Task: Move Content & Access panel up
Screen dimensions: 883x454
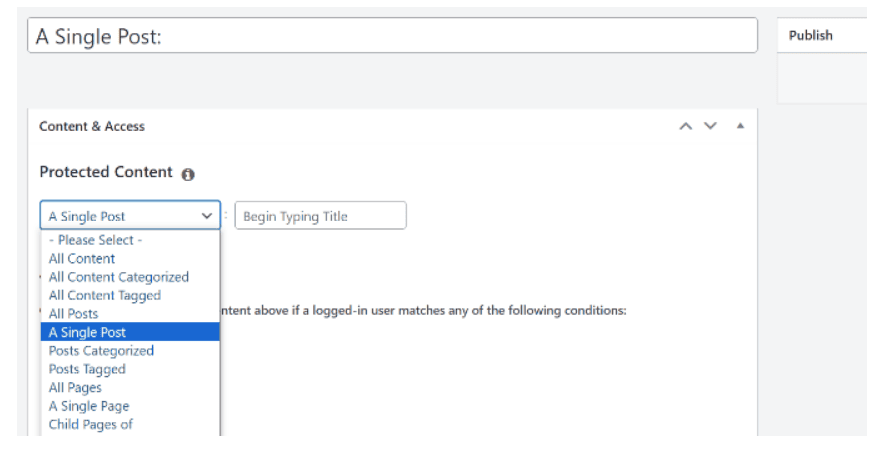Action: pos(685,126)
